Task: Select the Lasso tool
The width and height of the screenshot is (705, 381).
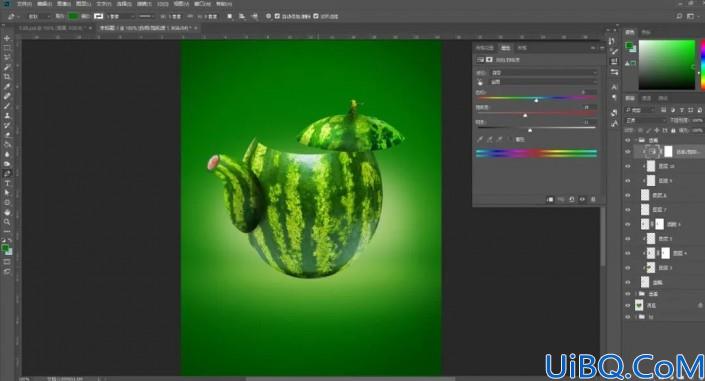Action: click(x=7, y=57)
